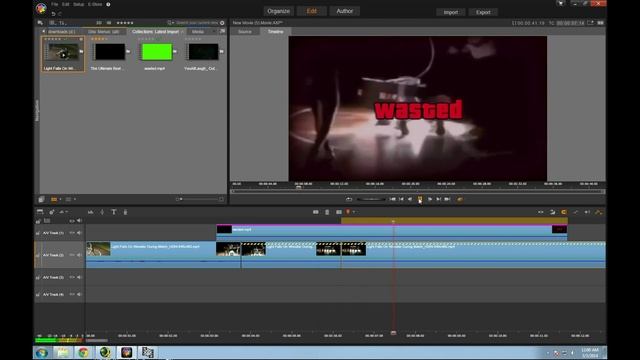
Task: Mute audio on A/V Track (3)
Action: pyautogui.click(x=79, y=278)
